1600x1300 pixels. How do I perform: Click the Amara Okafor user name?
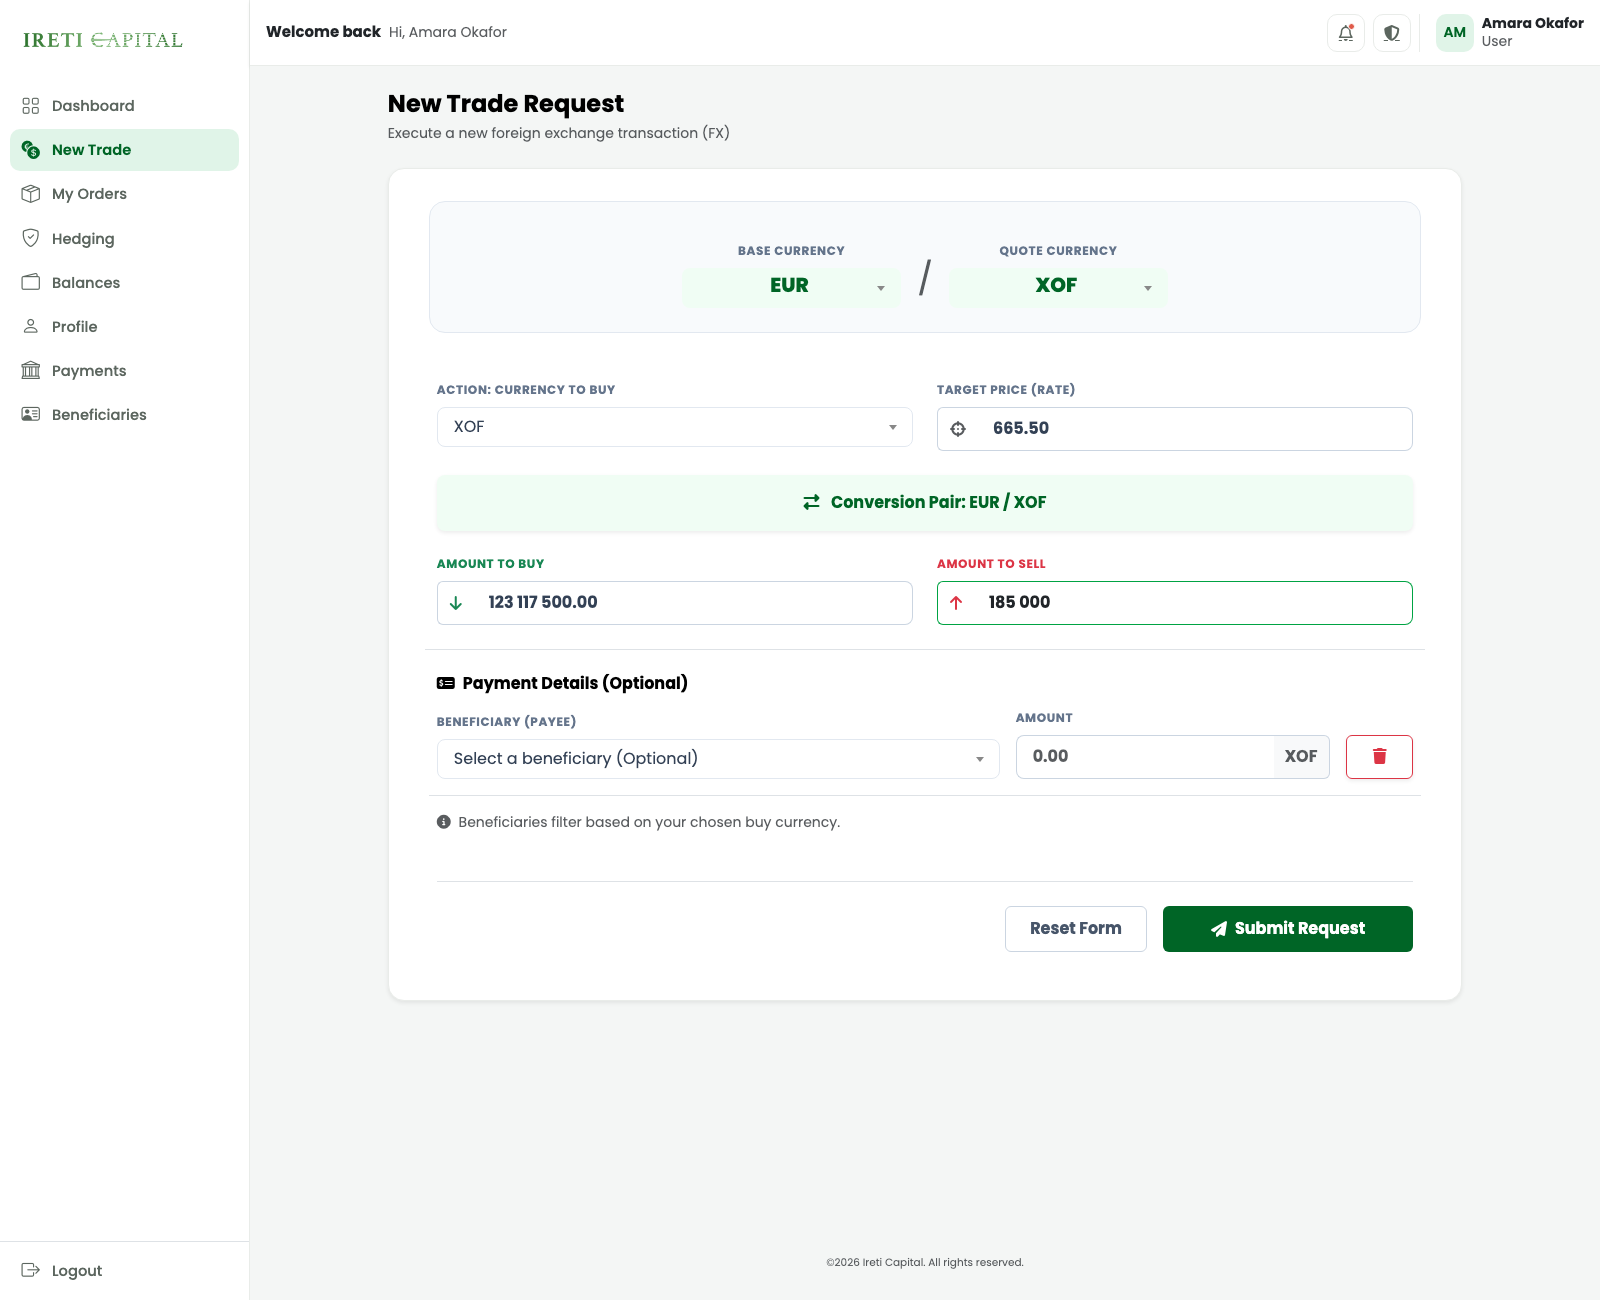pyautogui.click(x=1532, y=23)
